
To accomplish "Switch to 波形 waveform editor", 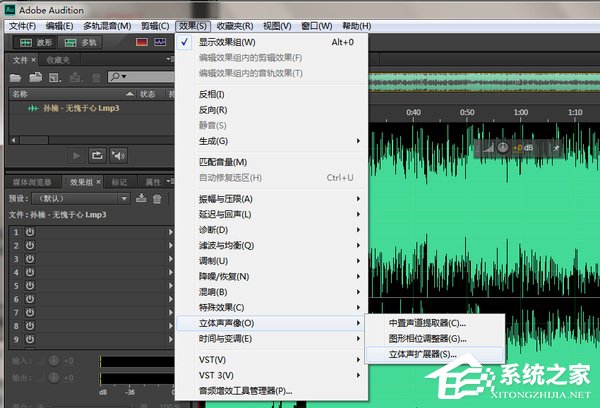I will pos(35,42).
